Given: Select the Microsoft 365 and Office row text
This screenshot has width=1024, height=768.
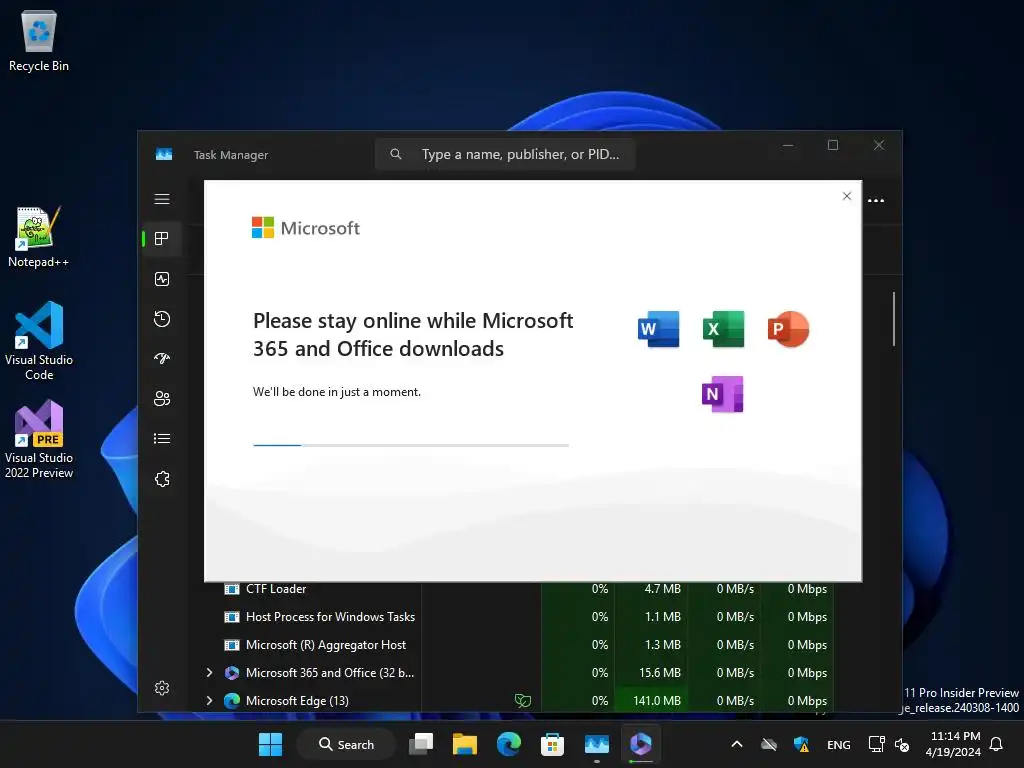Looking at the screenshot, I should click(x=330, y=673).
